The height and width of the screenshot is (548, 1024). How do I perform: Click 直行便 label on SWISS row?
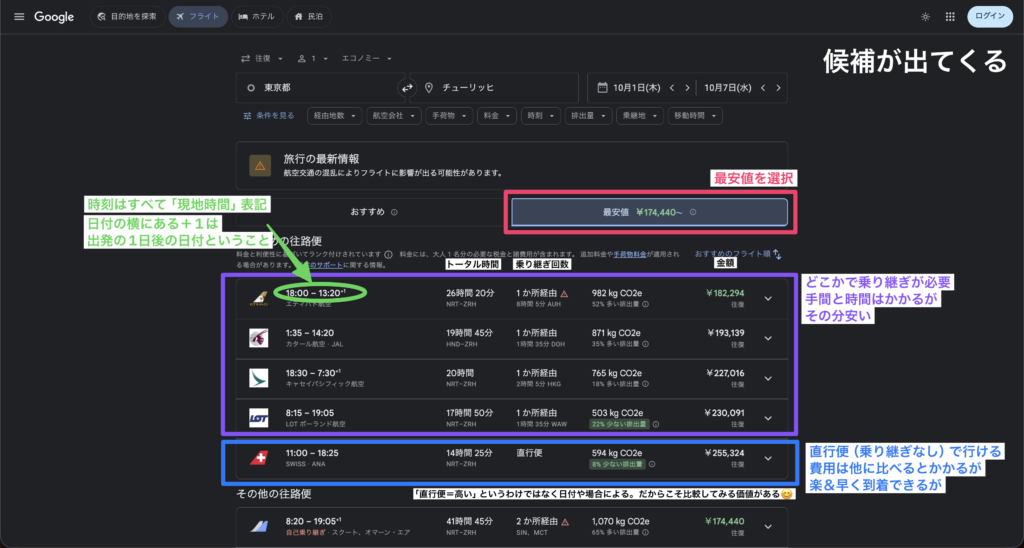[x=529, y=453]
